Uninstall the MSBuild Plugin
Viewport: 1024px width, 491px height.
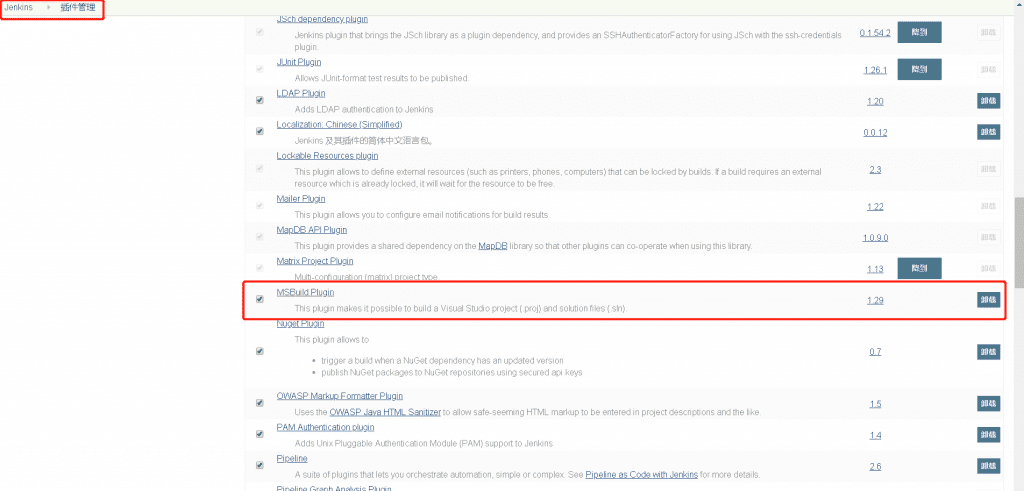pos(989,300)
